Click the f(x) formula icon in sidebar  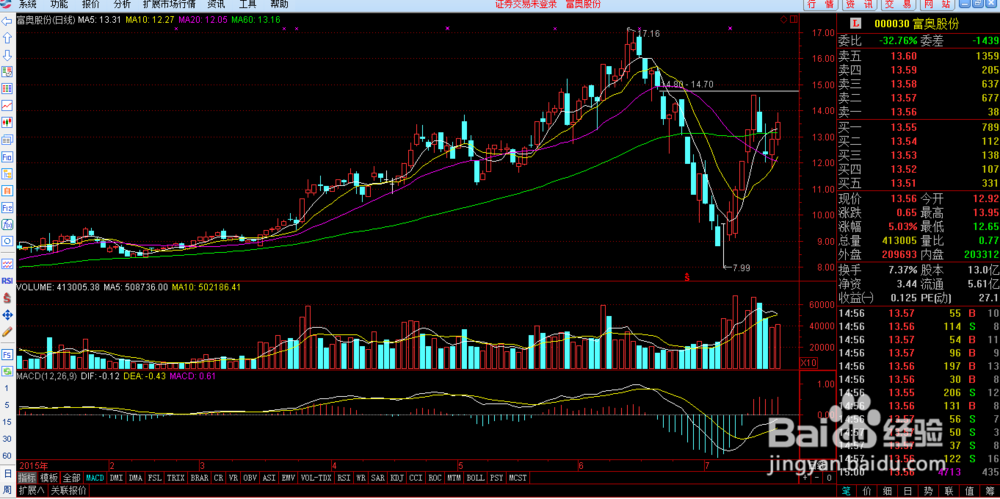point(7,224)
